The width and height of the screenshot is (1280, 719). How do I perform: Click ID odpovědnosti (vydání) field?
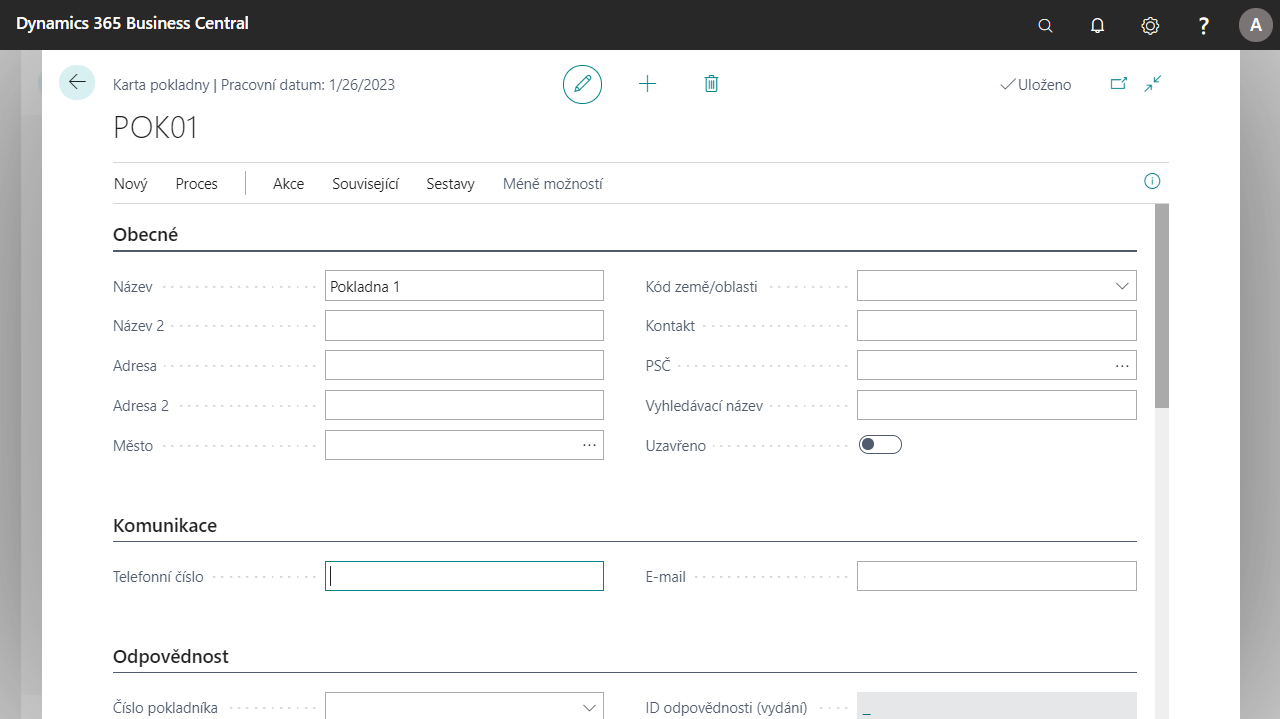(997, 706)
